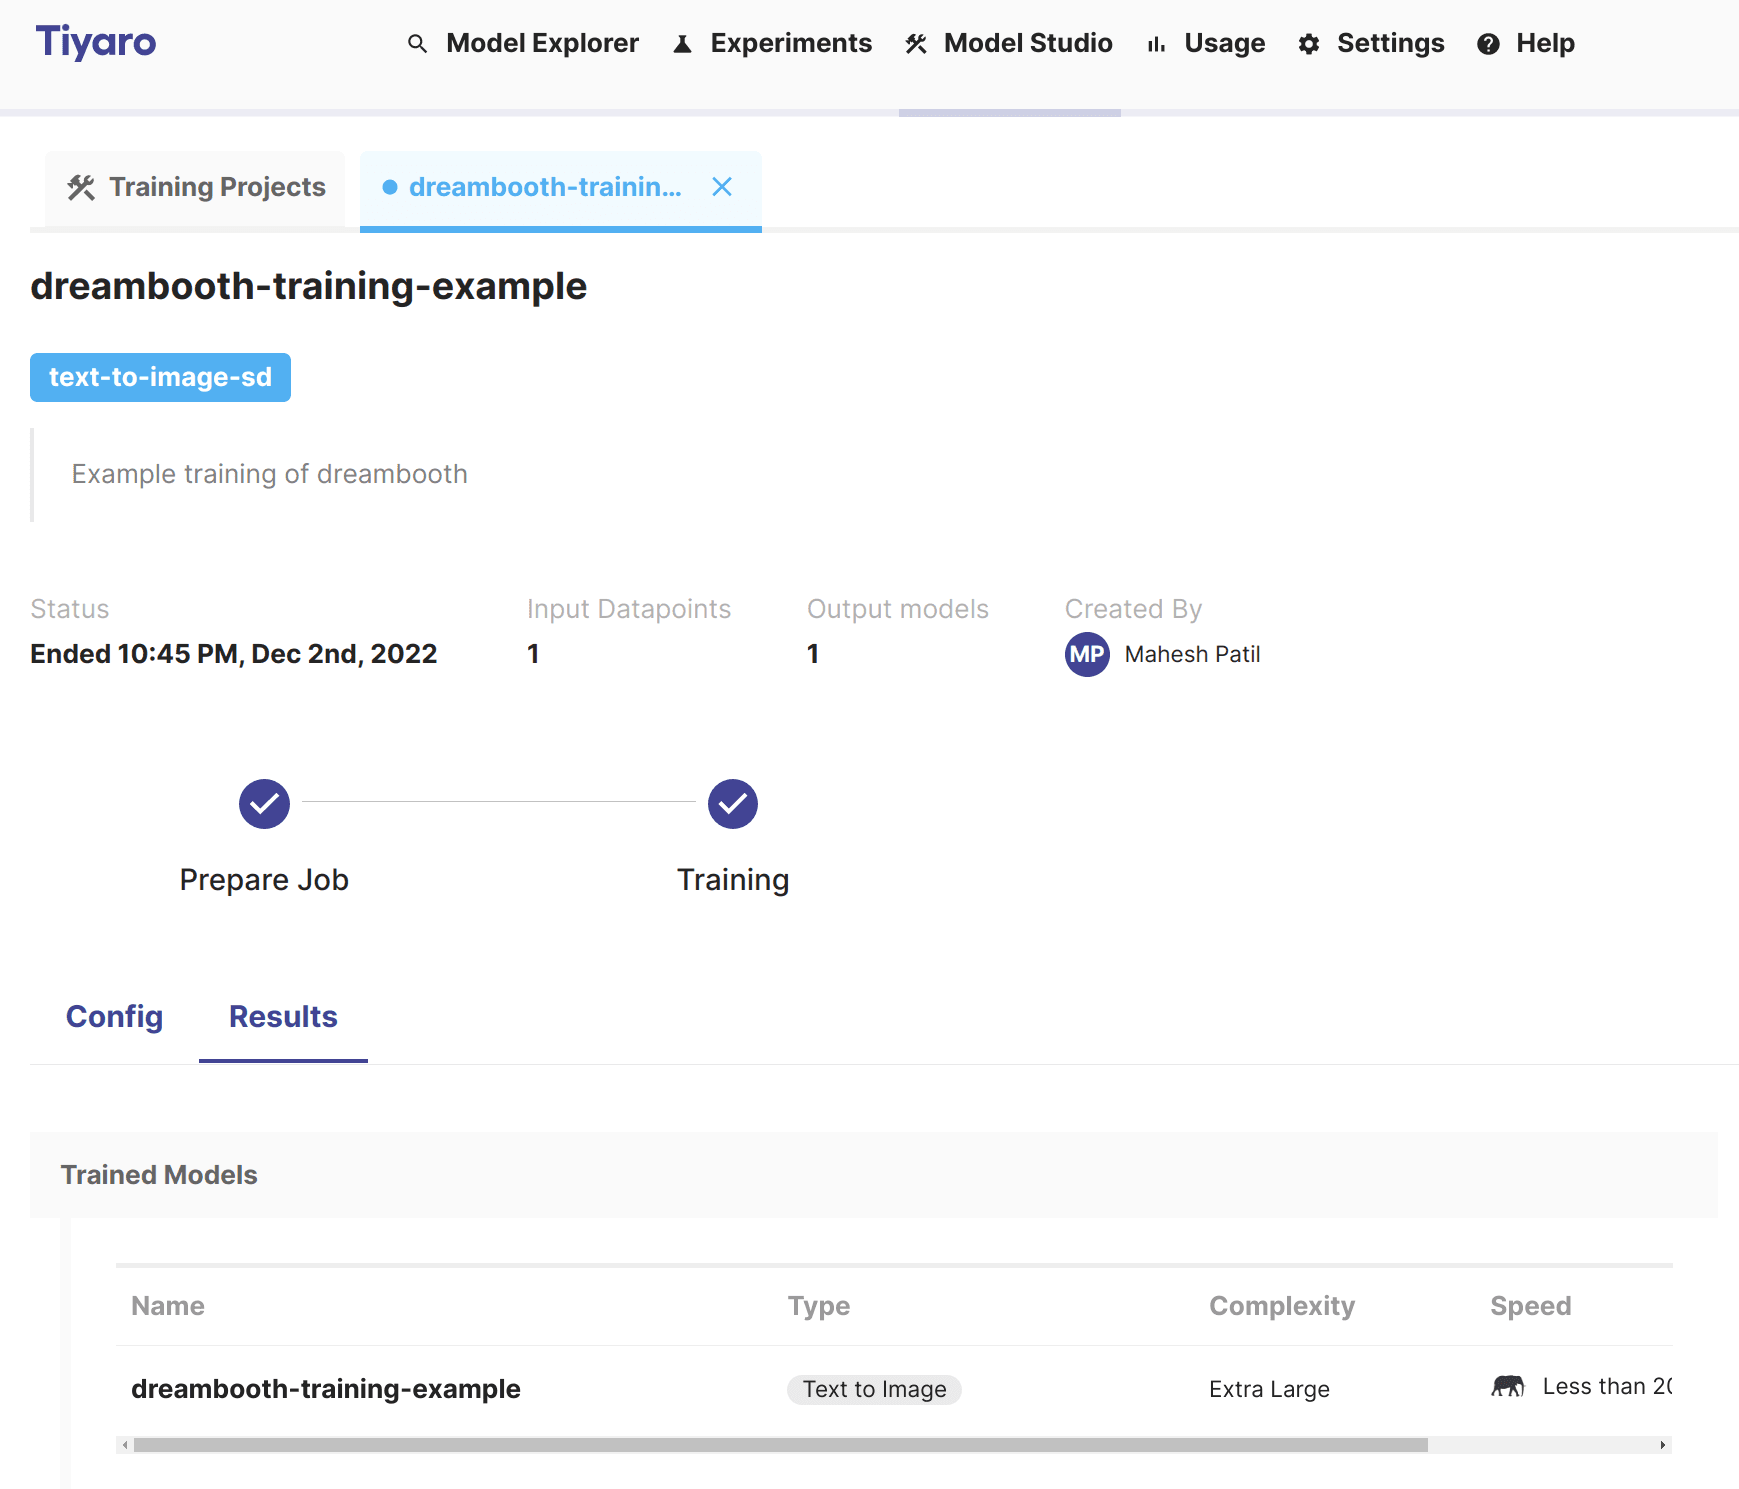Click the table's horizontal scrollbar
This screenshot has width=1739, height=1489.
pos(780,1445)
